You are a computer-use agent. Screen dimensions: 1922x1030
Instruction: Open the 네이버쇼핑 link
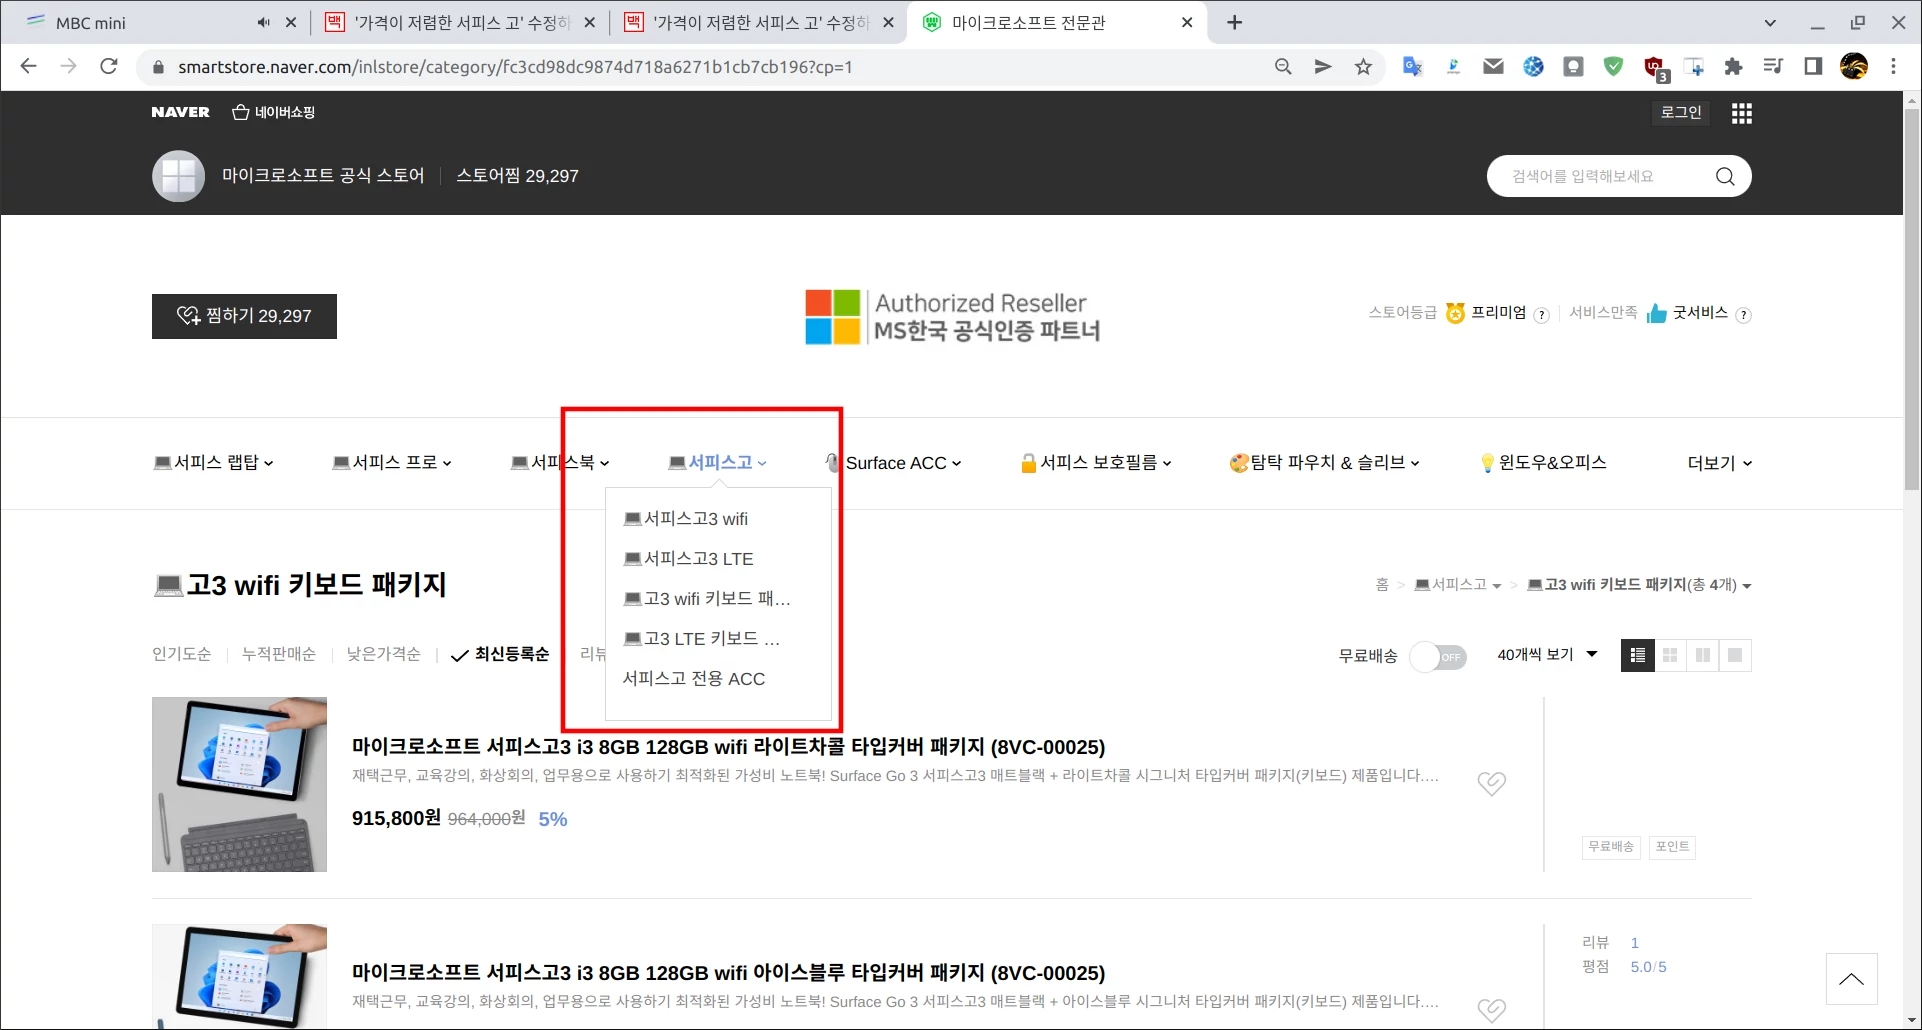(273, 112)
